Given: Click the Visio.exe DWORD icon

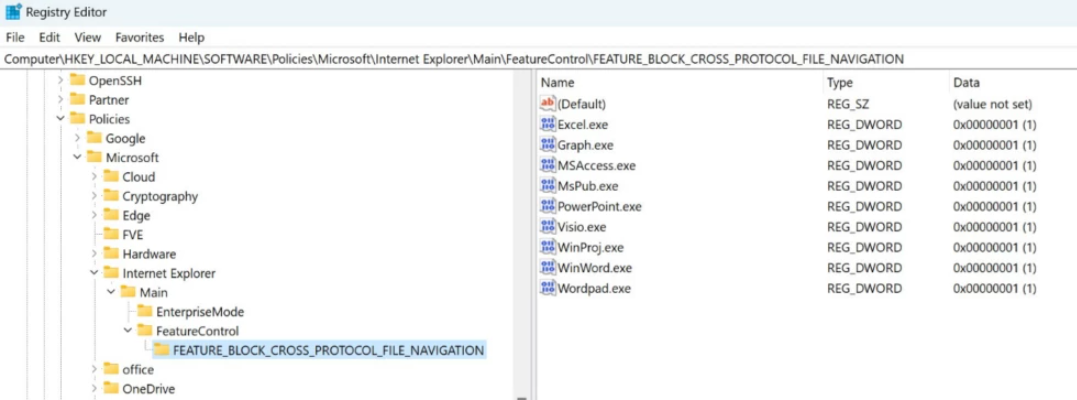Looking at the screenshot, I should [x=547, y=227].
